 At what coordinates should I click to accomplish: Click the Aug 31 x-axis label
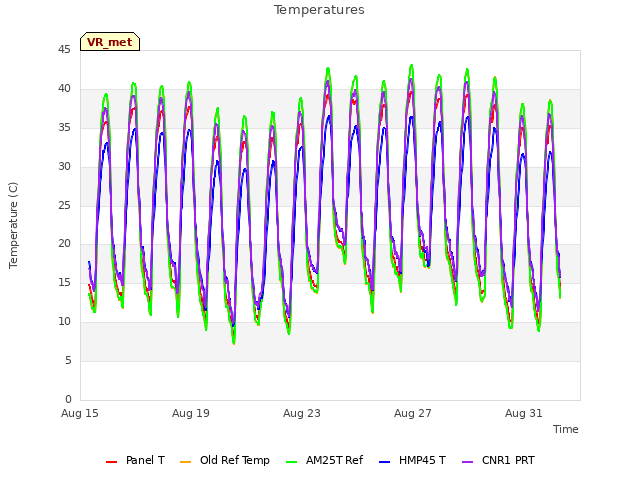pos(524,413)
